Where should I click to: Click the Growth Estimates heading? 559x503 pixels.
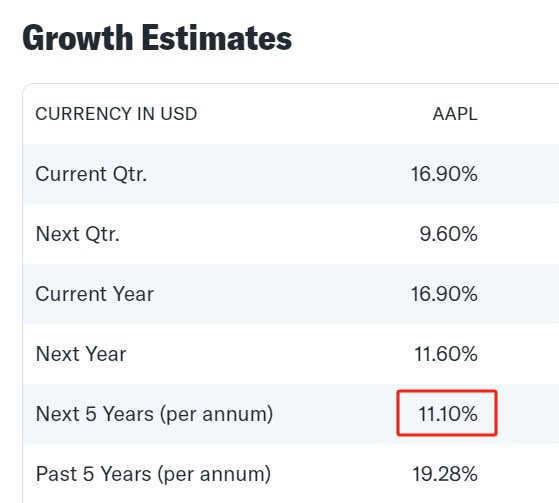[x=157, y=38]
